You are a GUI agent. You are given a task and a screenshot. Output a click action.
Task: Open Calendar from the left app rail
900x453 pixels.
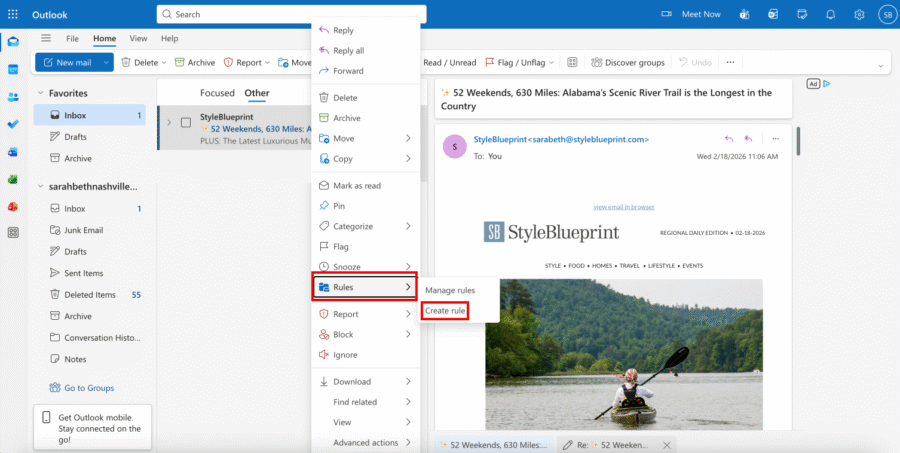[x=13, y=69]
